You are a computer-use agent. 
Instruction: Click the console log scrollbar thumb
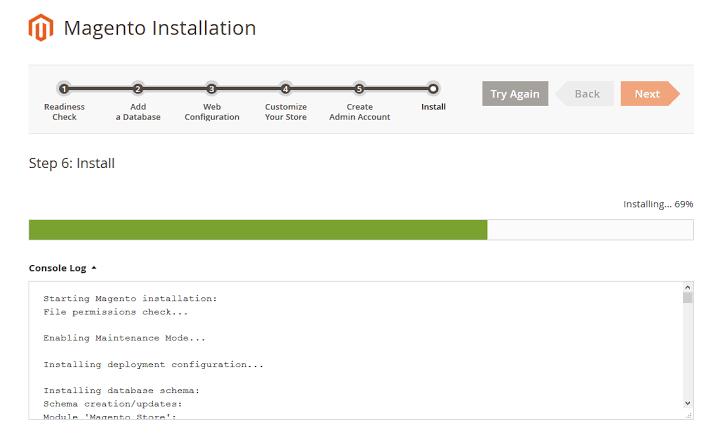[688, 298]
